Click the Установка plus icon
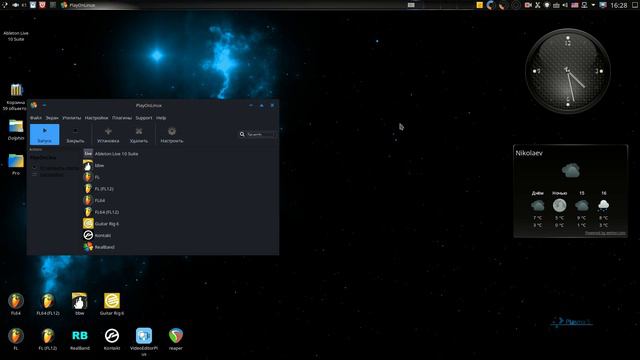 (x=108, y=131)
